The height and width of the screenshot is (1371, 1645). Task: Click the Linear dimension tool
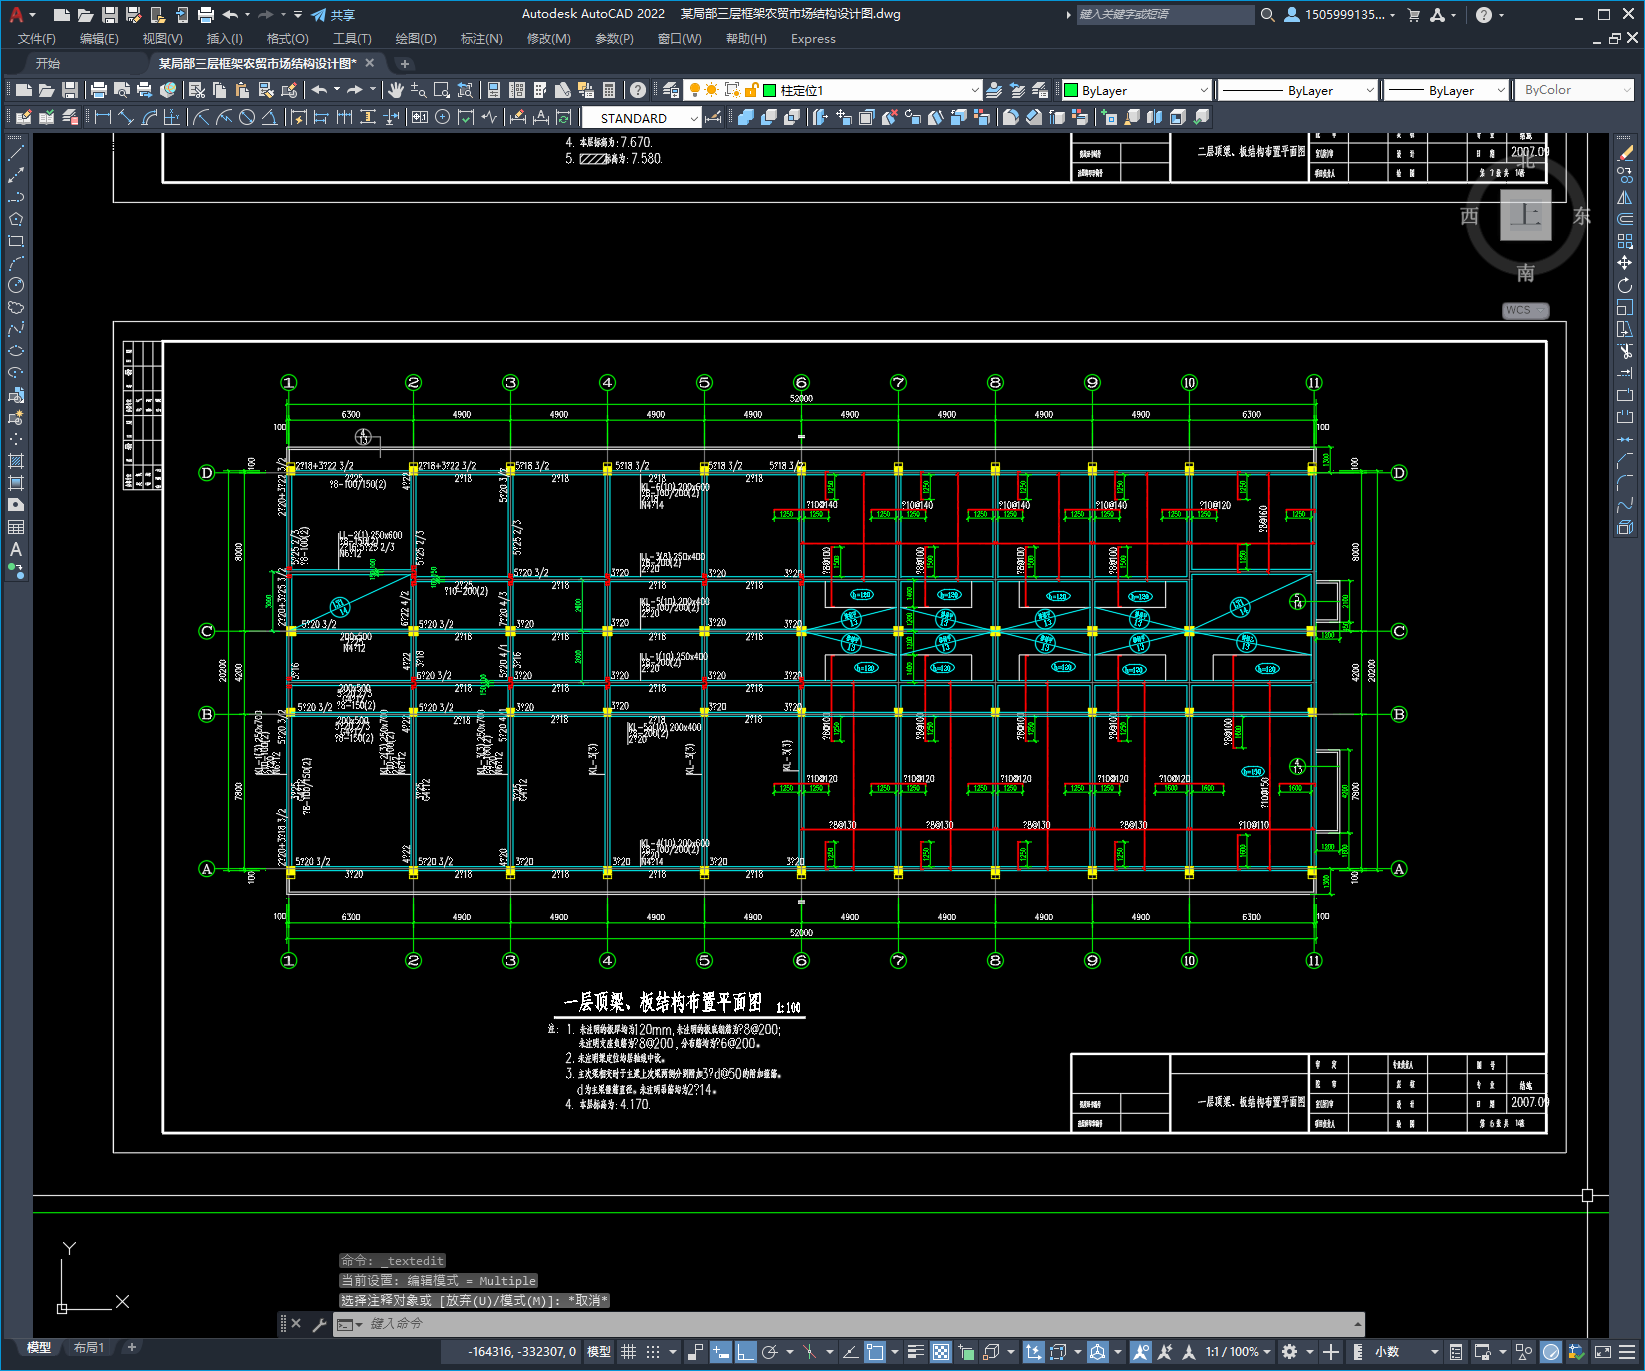[103, 118]
